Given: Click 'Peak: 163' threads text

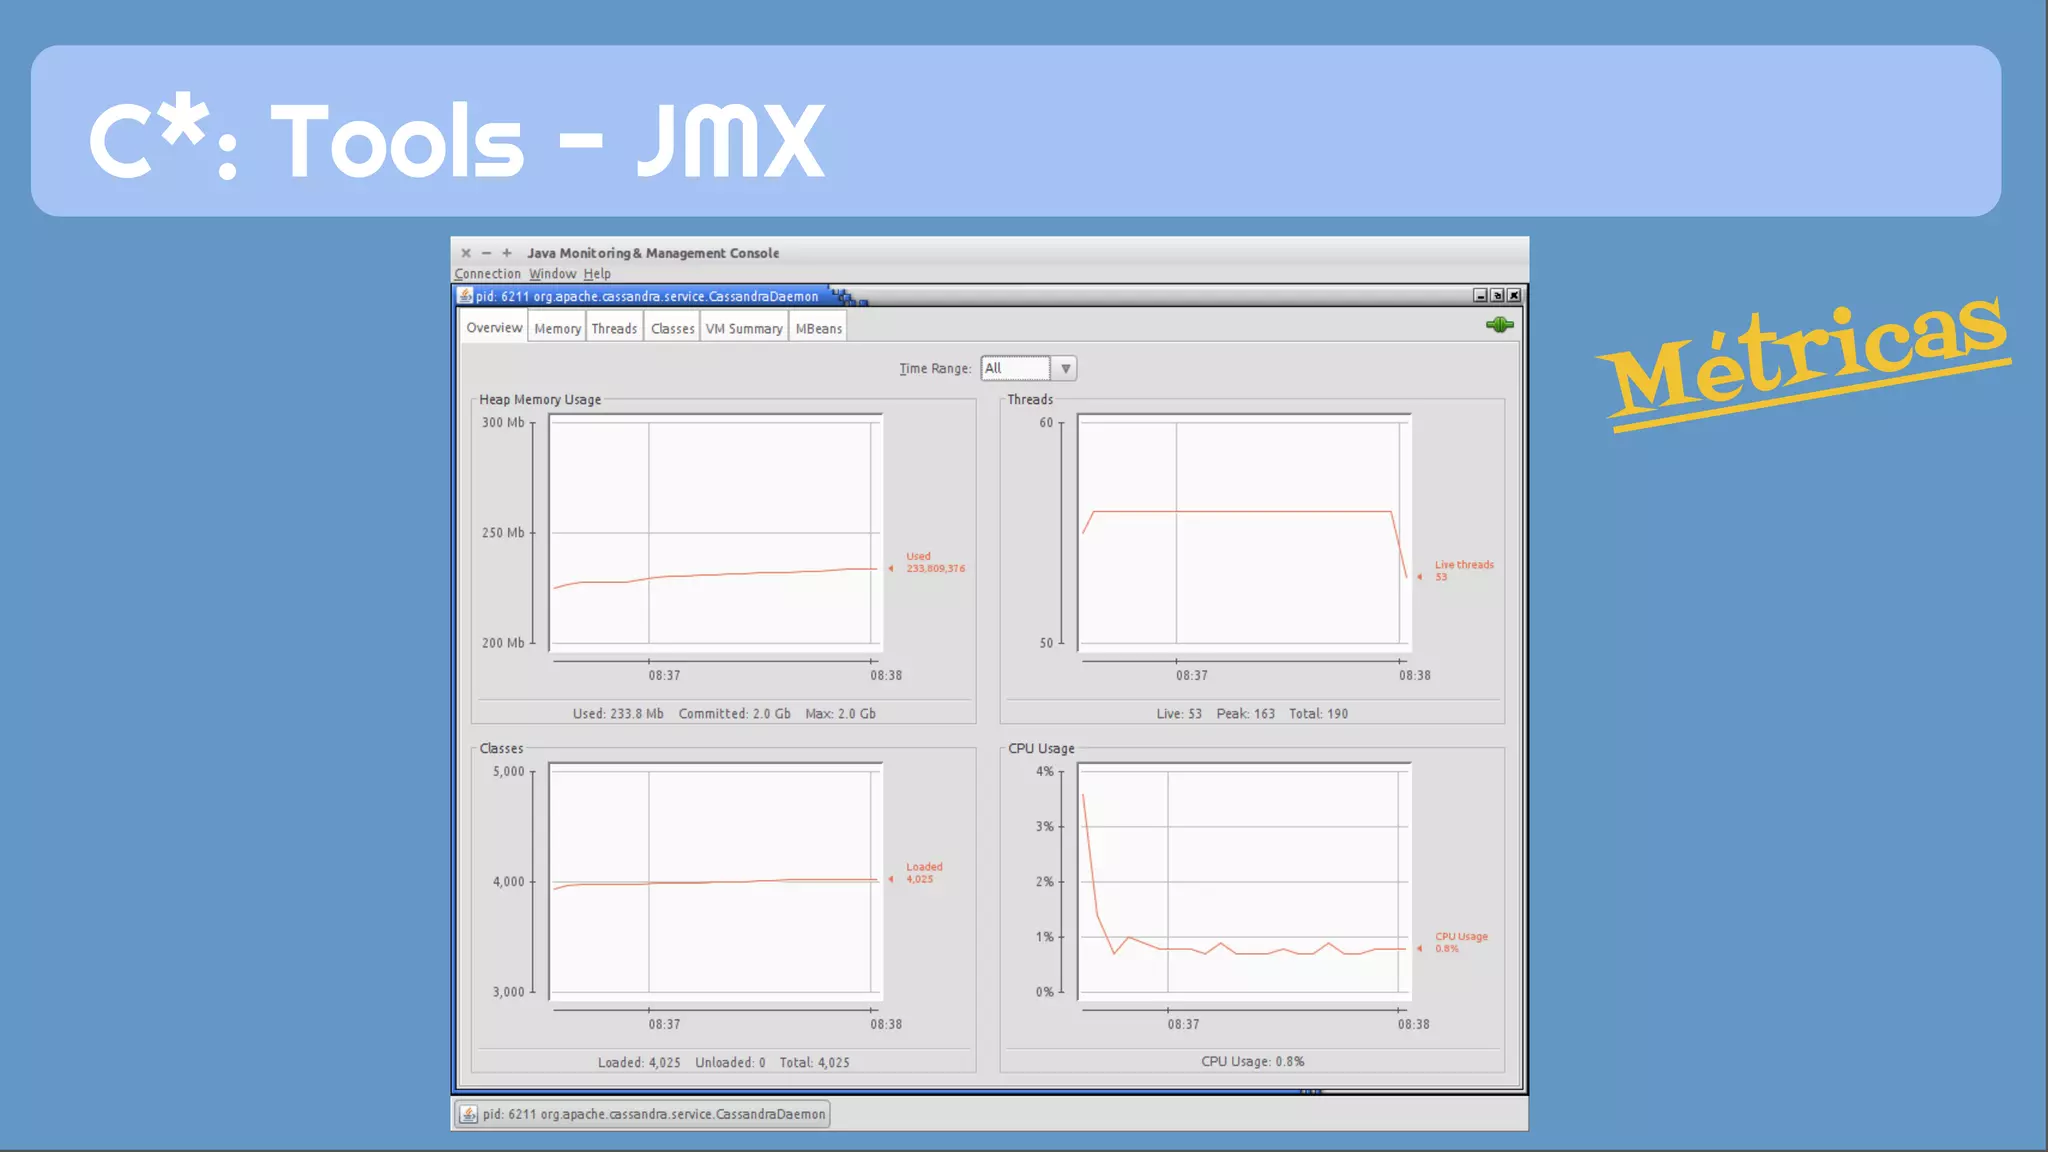Looking at the screenshot, I should (1245, 713).
